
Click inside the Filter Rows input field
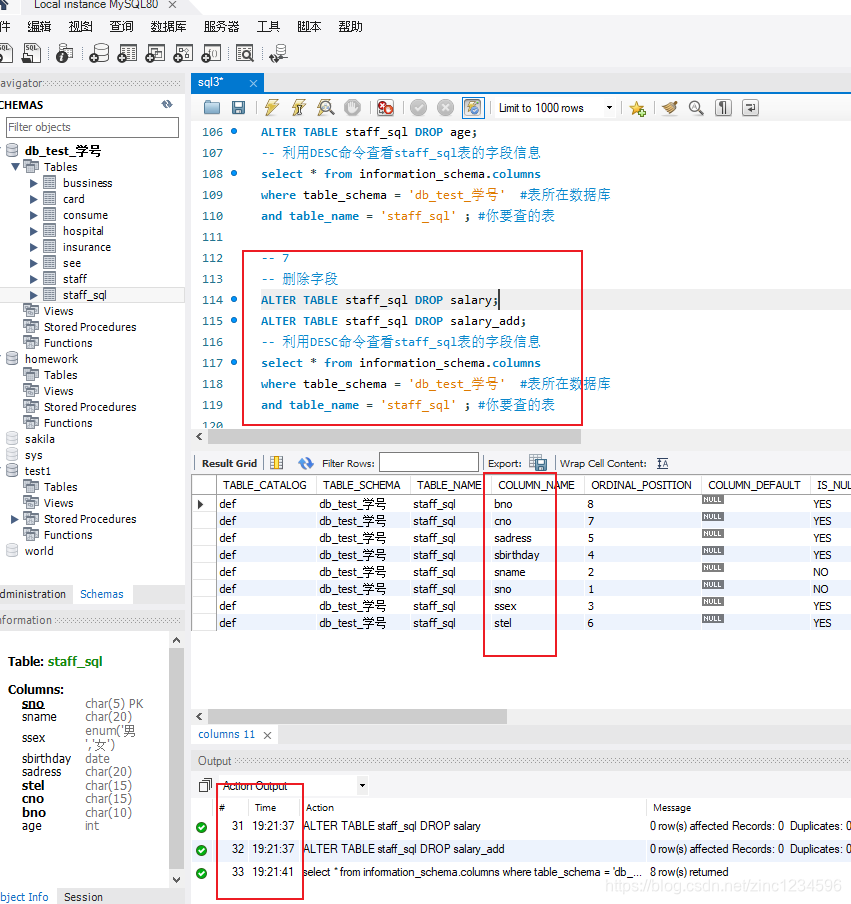pyautogui.click(x=430, y=462)
